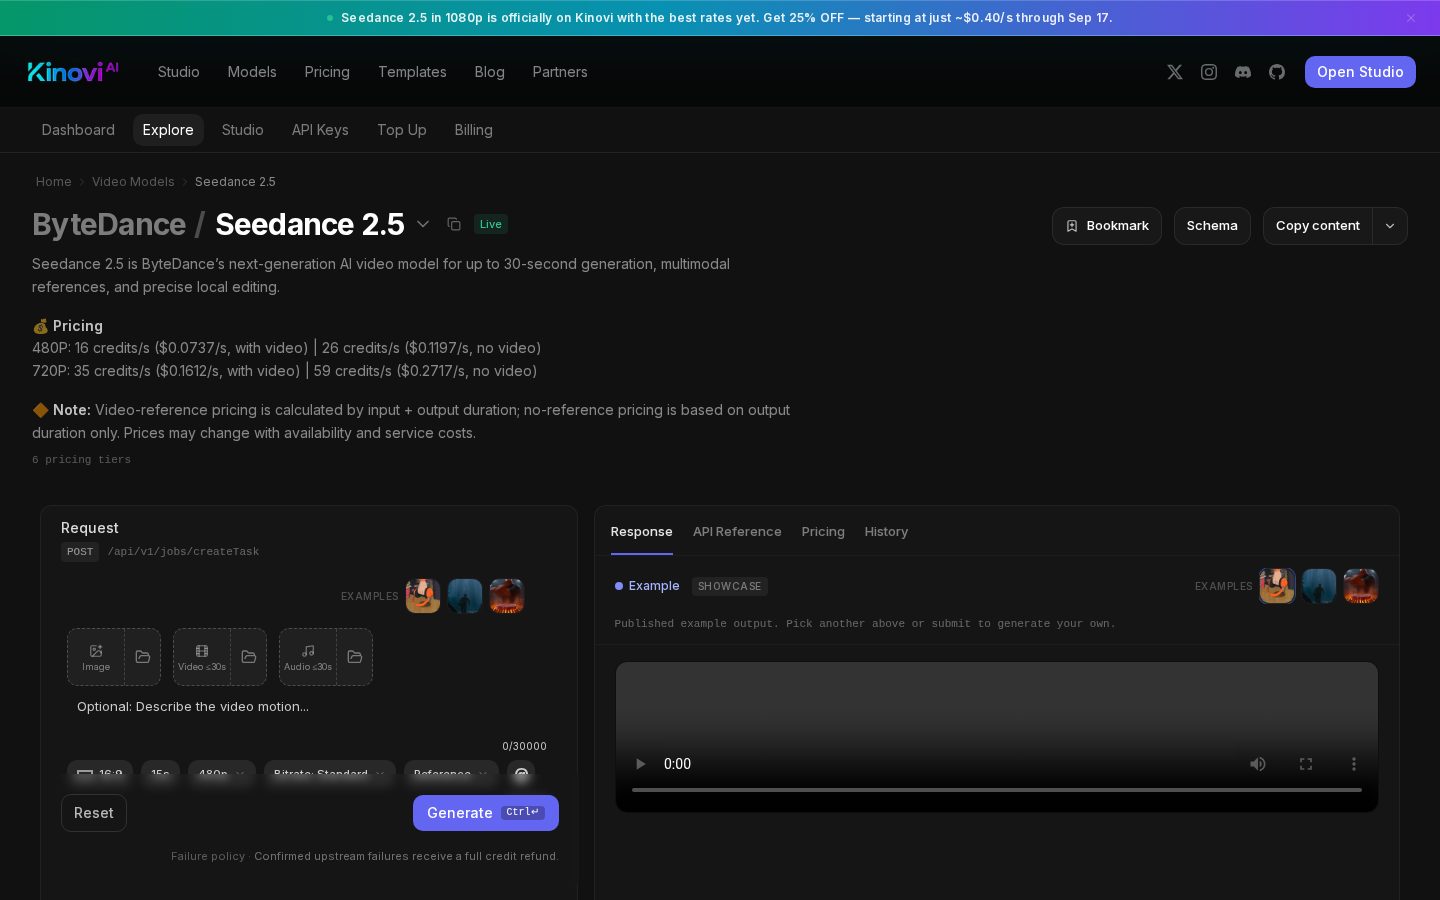Image resolution: width=1440 pixels, height=900 pixels.
Task: Click the Open Studio button
Action: click(x=1360, y=72)
